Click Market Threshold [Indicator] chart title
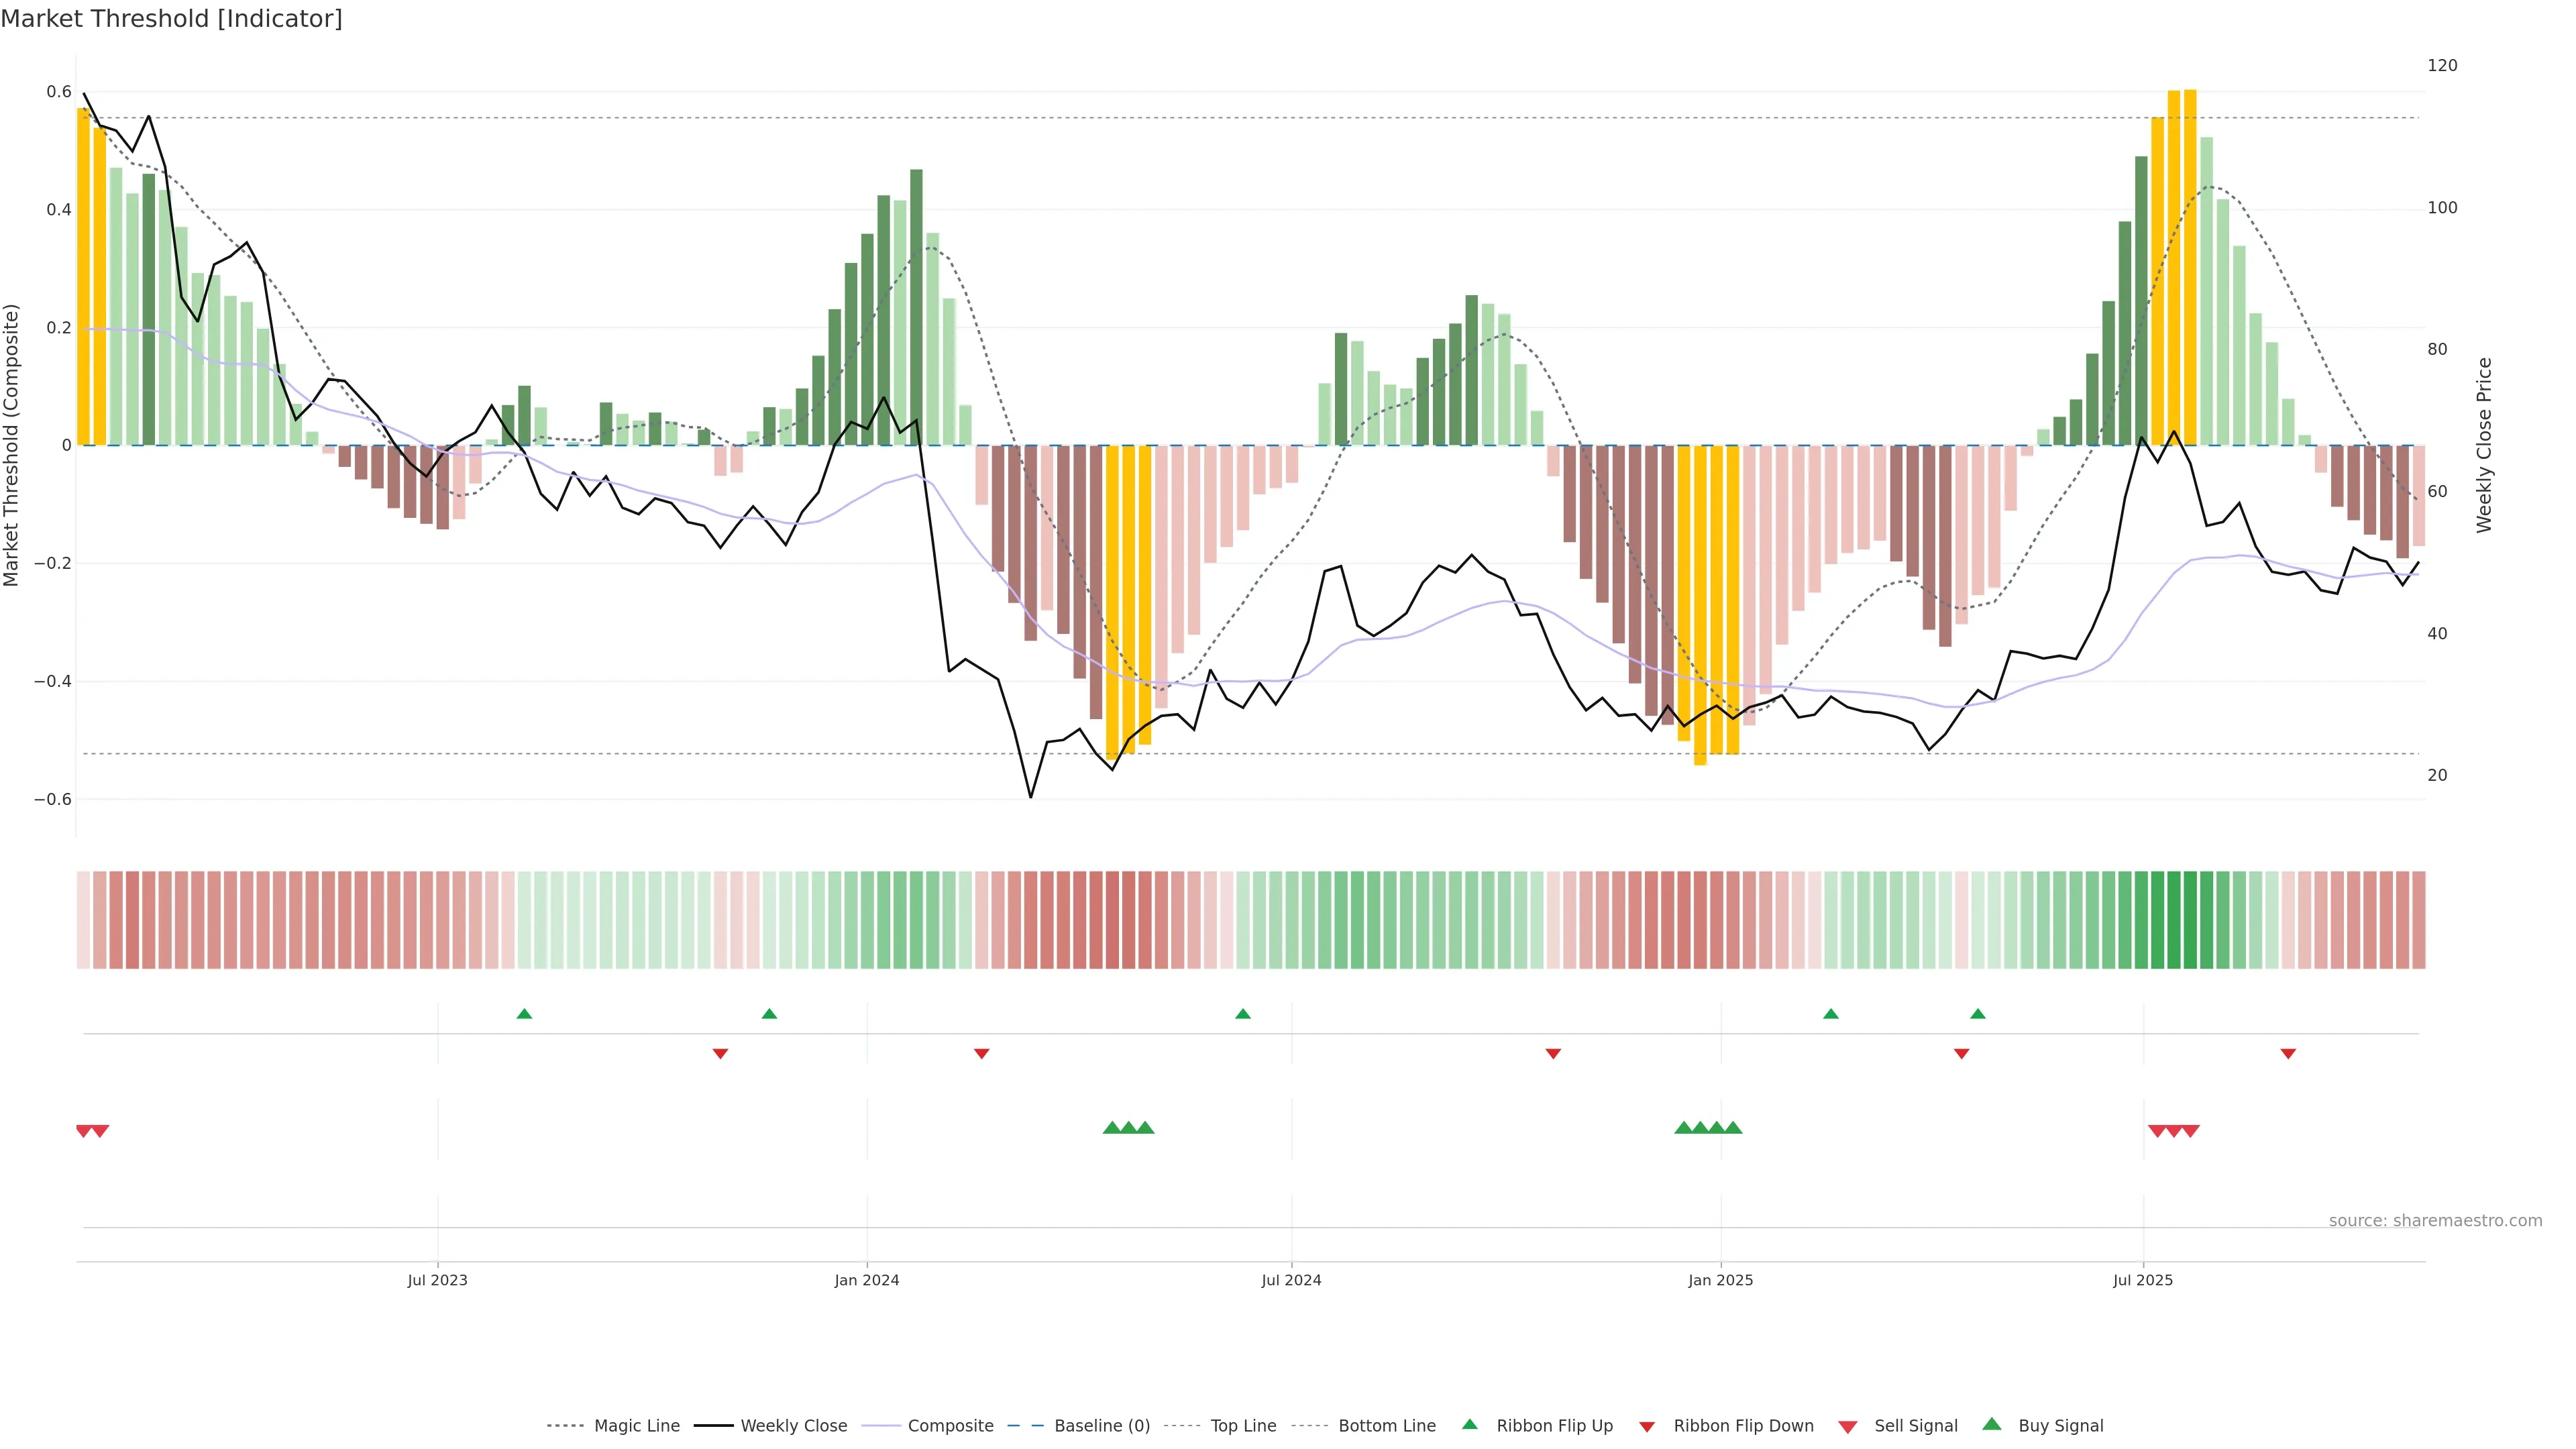The height and width of the screenshot is (1449, 2576). (x=171, y=19)
